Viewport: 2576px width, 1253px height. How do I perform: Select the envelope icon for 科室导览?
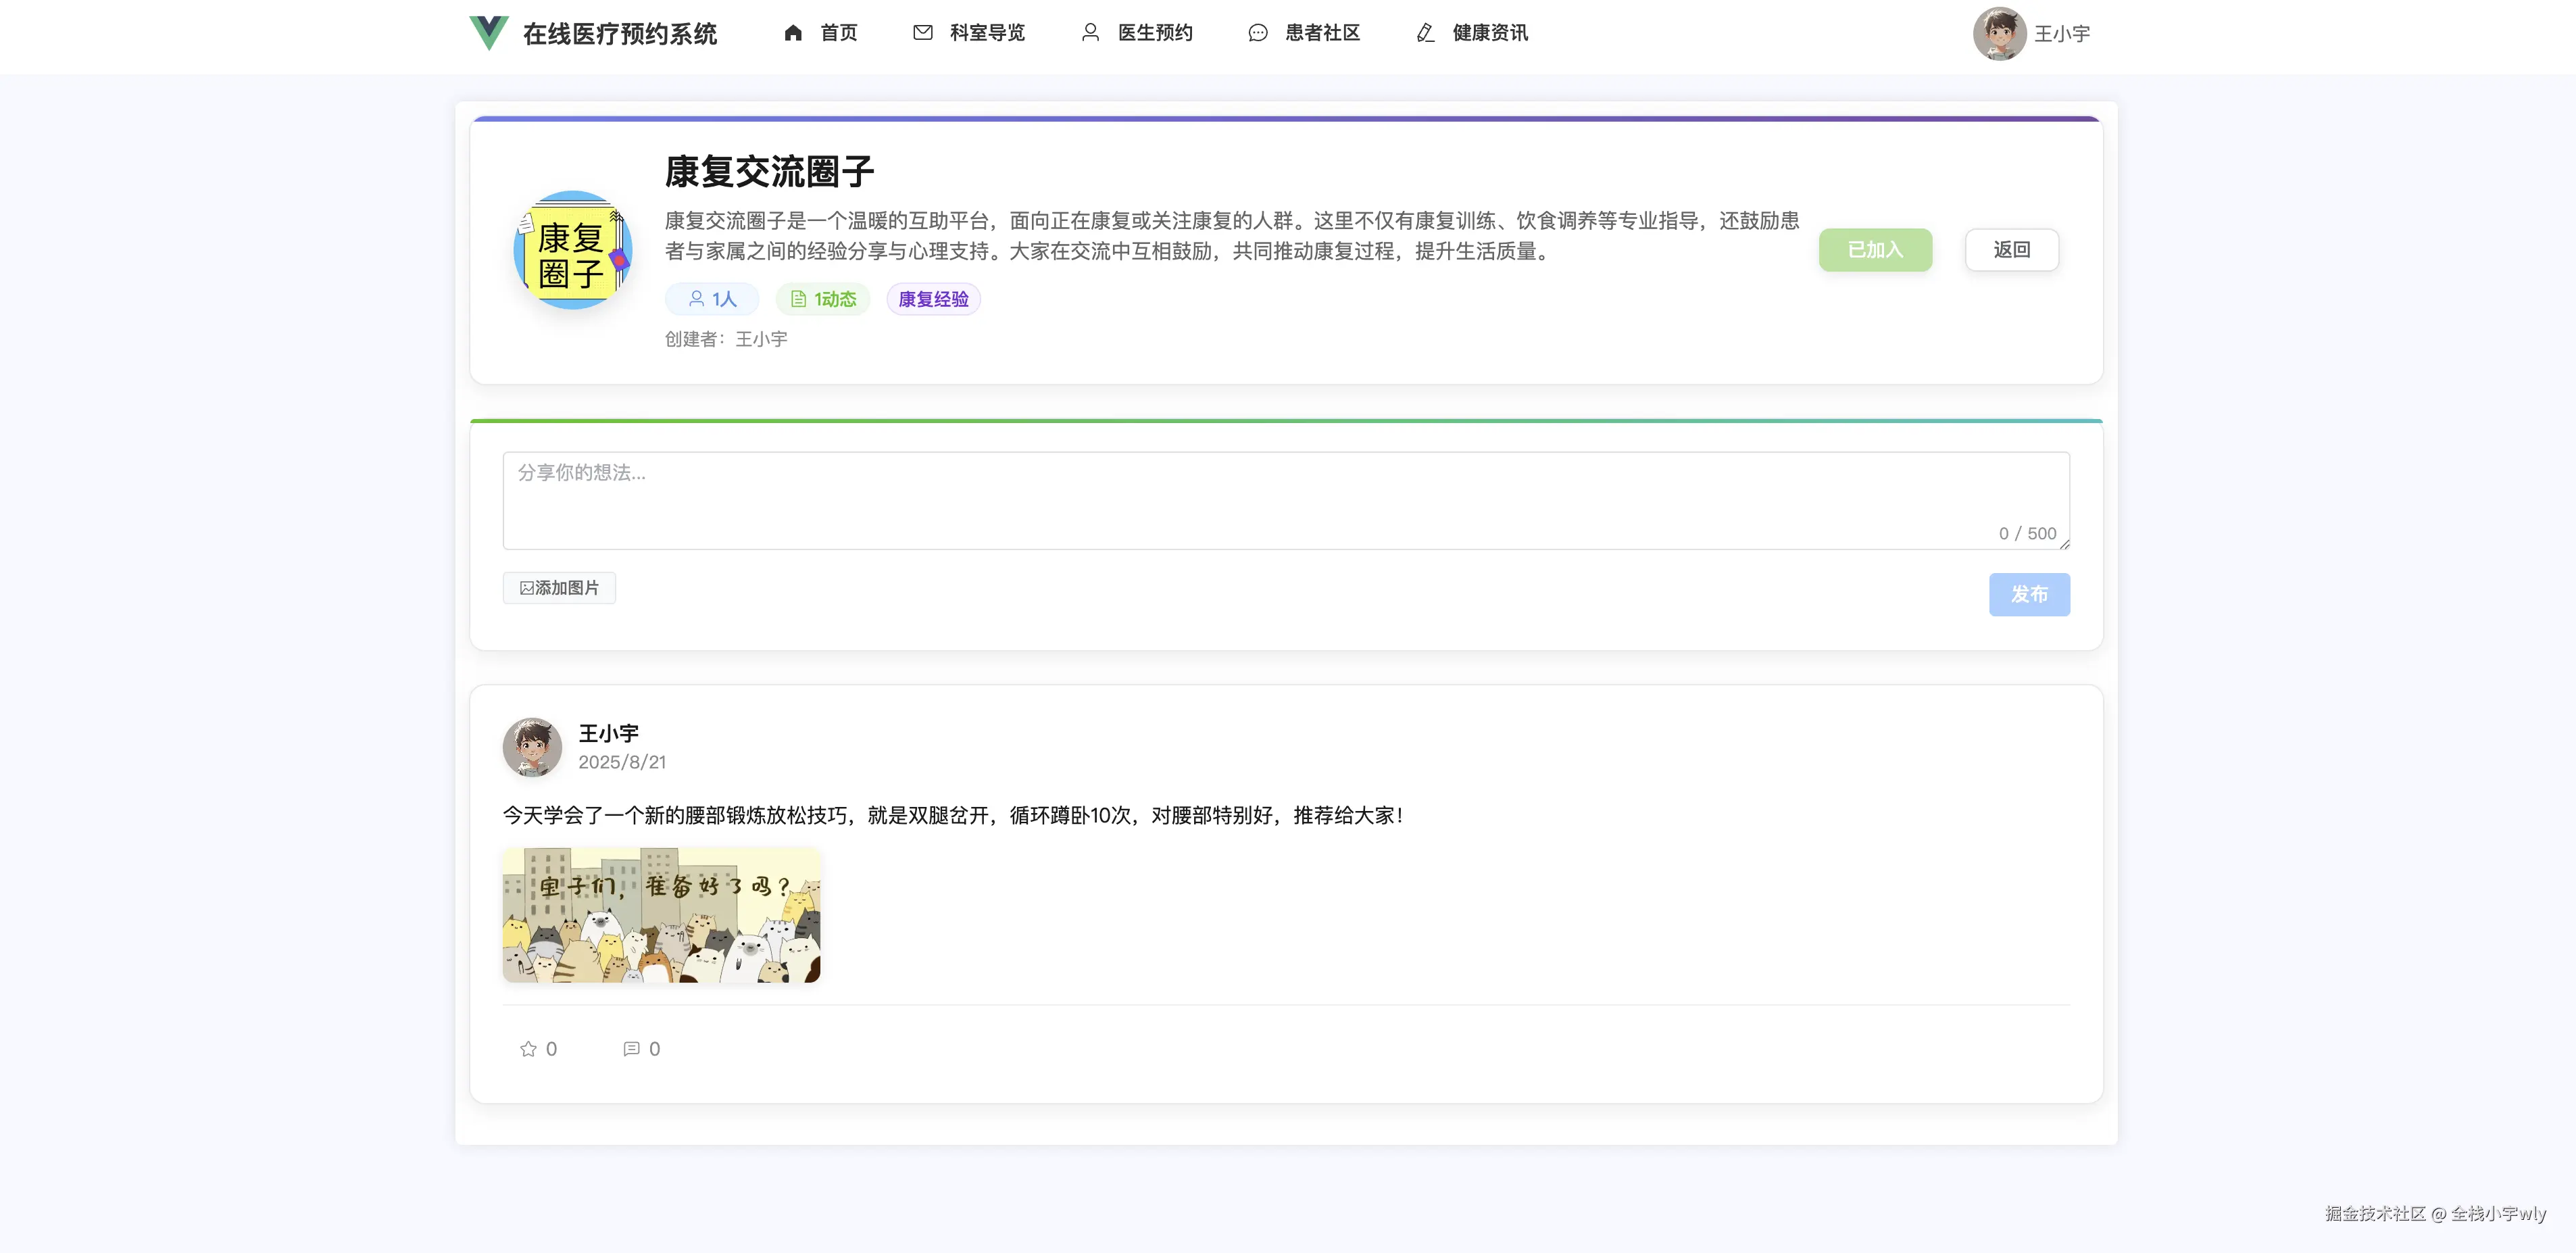point(922,32)
